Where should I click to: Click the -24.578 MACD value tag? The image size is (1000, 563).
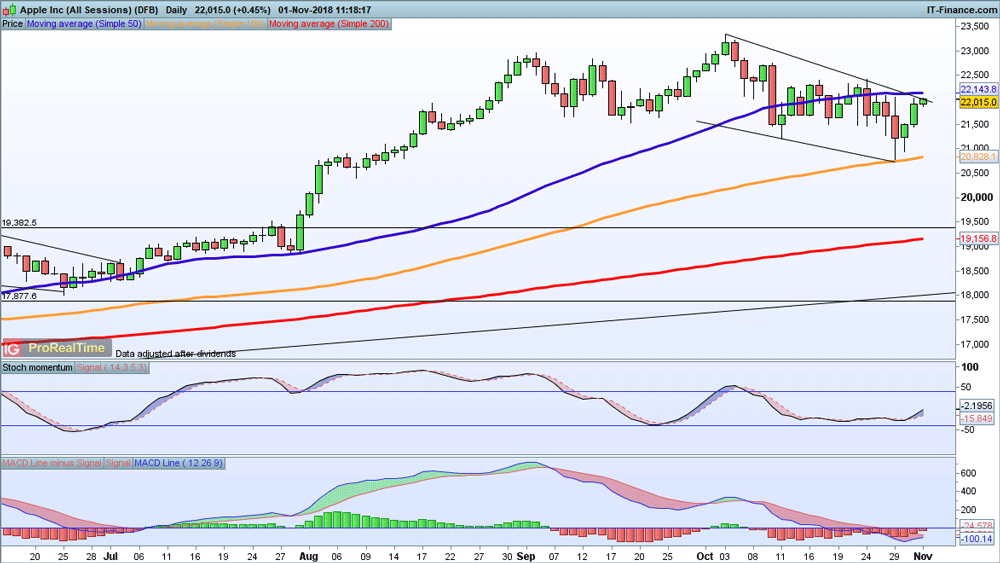[x=977, y=526]
